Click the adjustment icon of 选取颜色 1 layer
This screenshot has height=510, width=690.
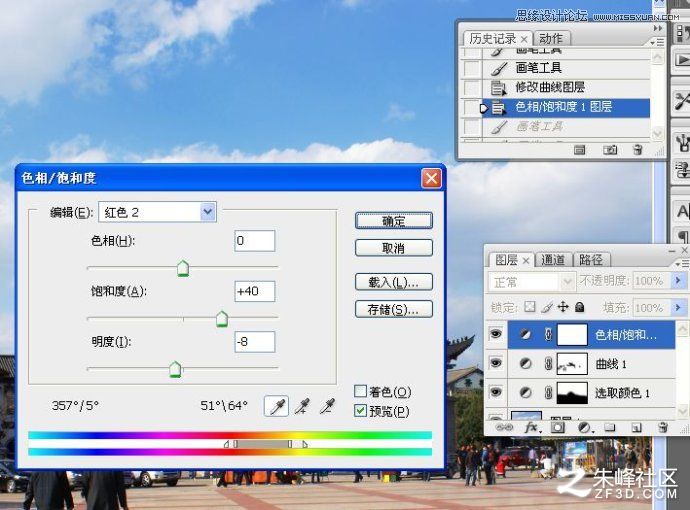[x=525, y=393]
